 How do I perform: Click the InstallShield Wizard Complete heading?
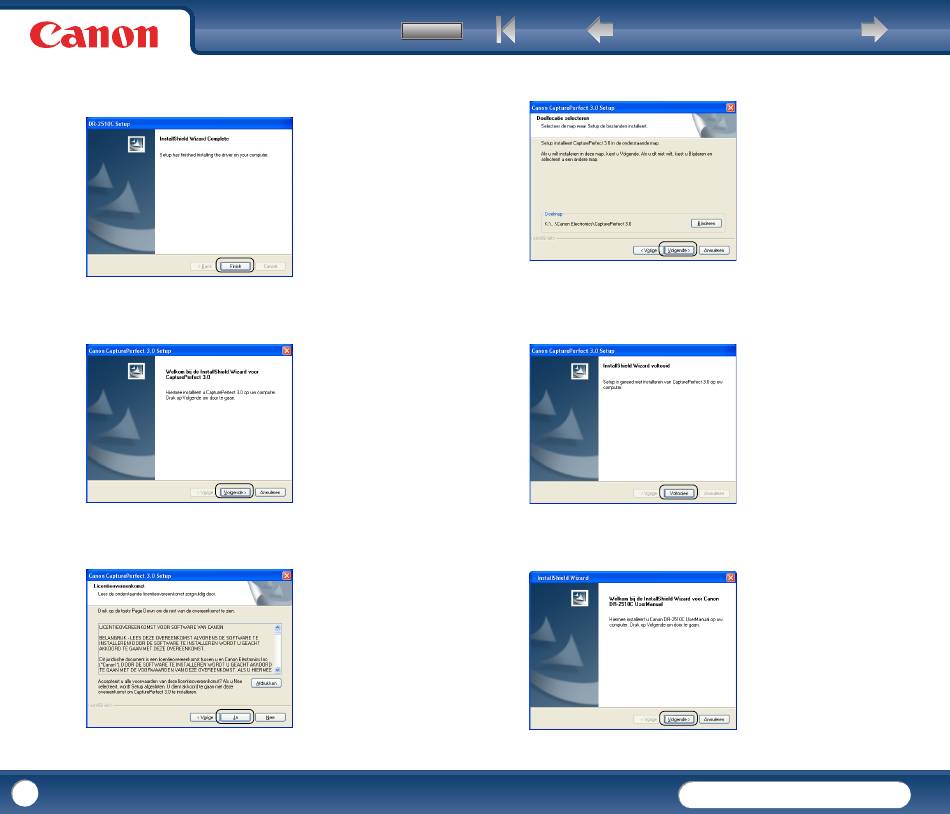194,139
